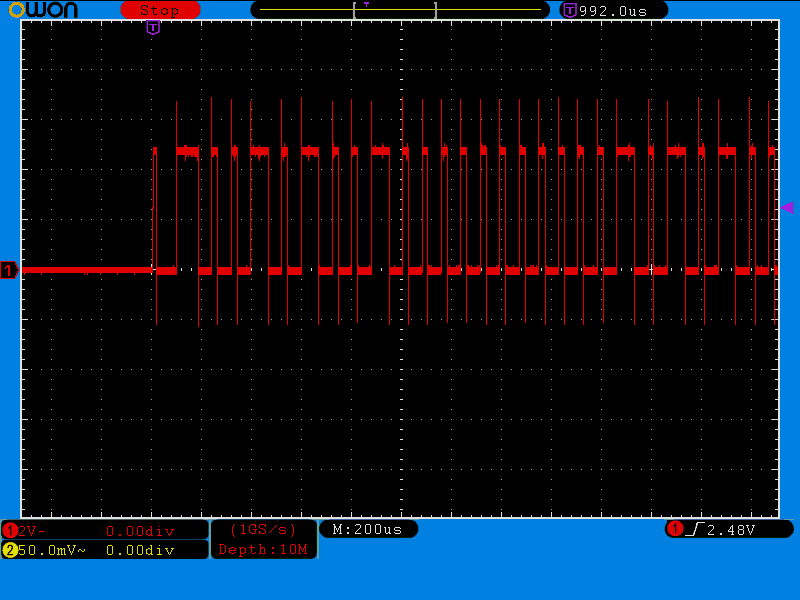This screenshot has width=800, height=600.
Task: Click the waveform memory position bar
Action: tap(400, 10)
